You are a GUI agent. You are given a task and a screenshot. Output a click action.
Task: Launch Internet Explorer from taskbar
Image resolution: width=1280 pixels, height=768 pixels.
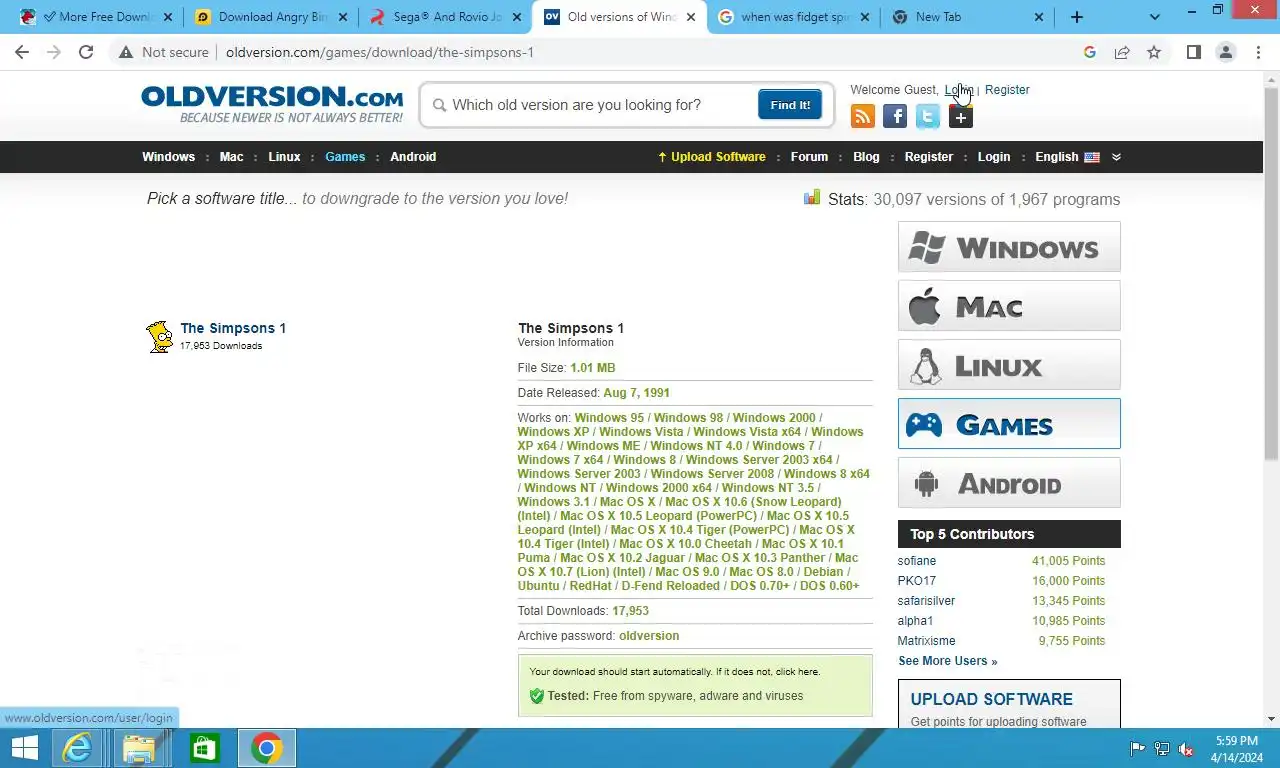point(77,748)
